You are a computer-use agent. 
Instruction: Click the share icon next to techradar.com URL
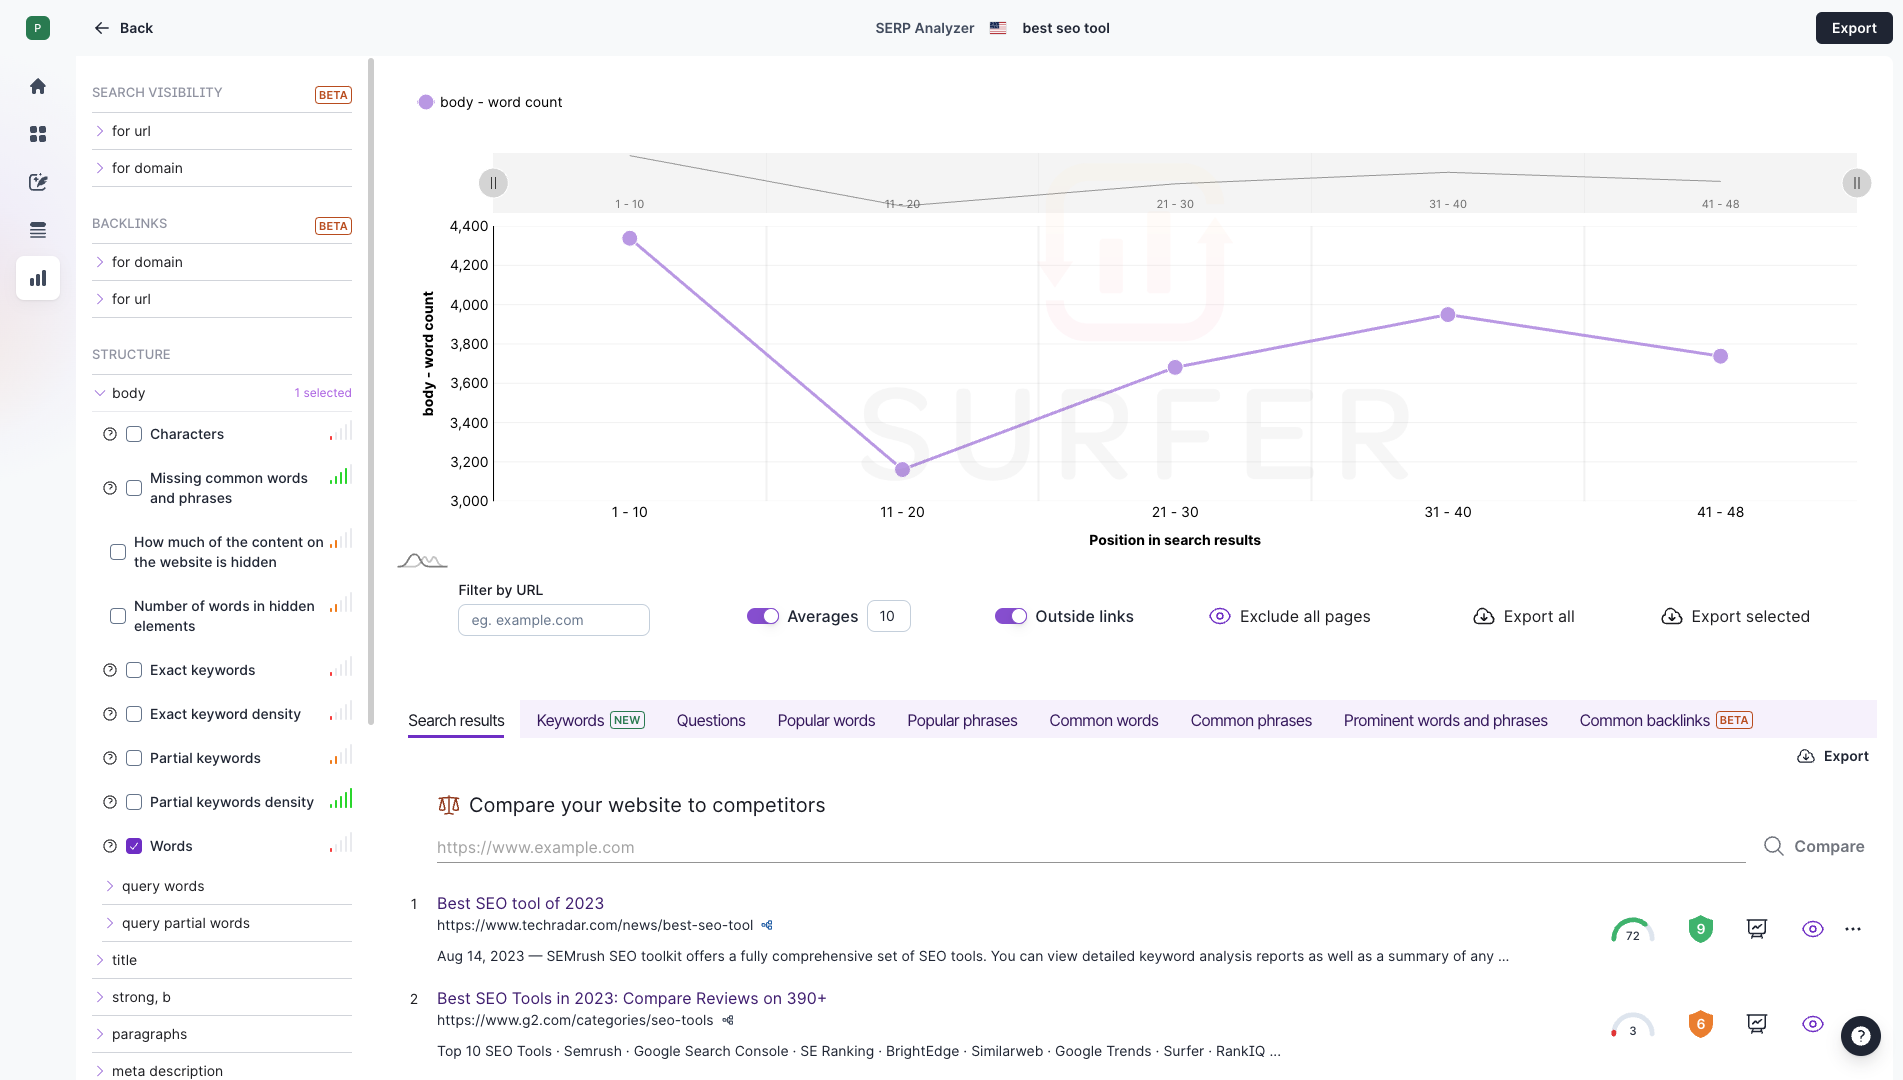[x=767, y=925]
